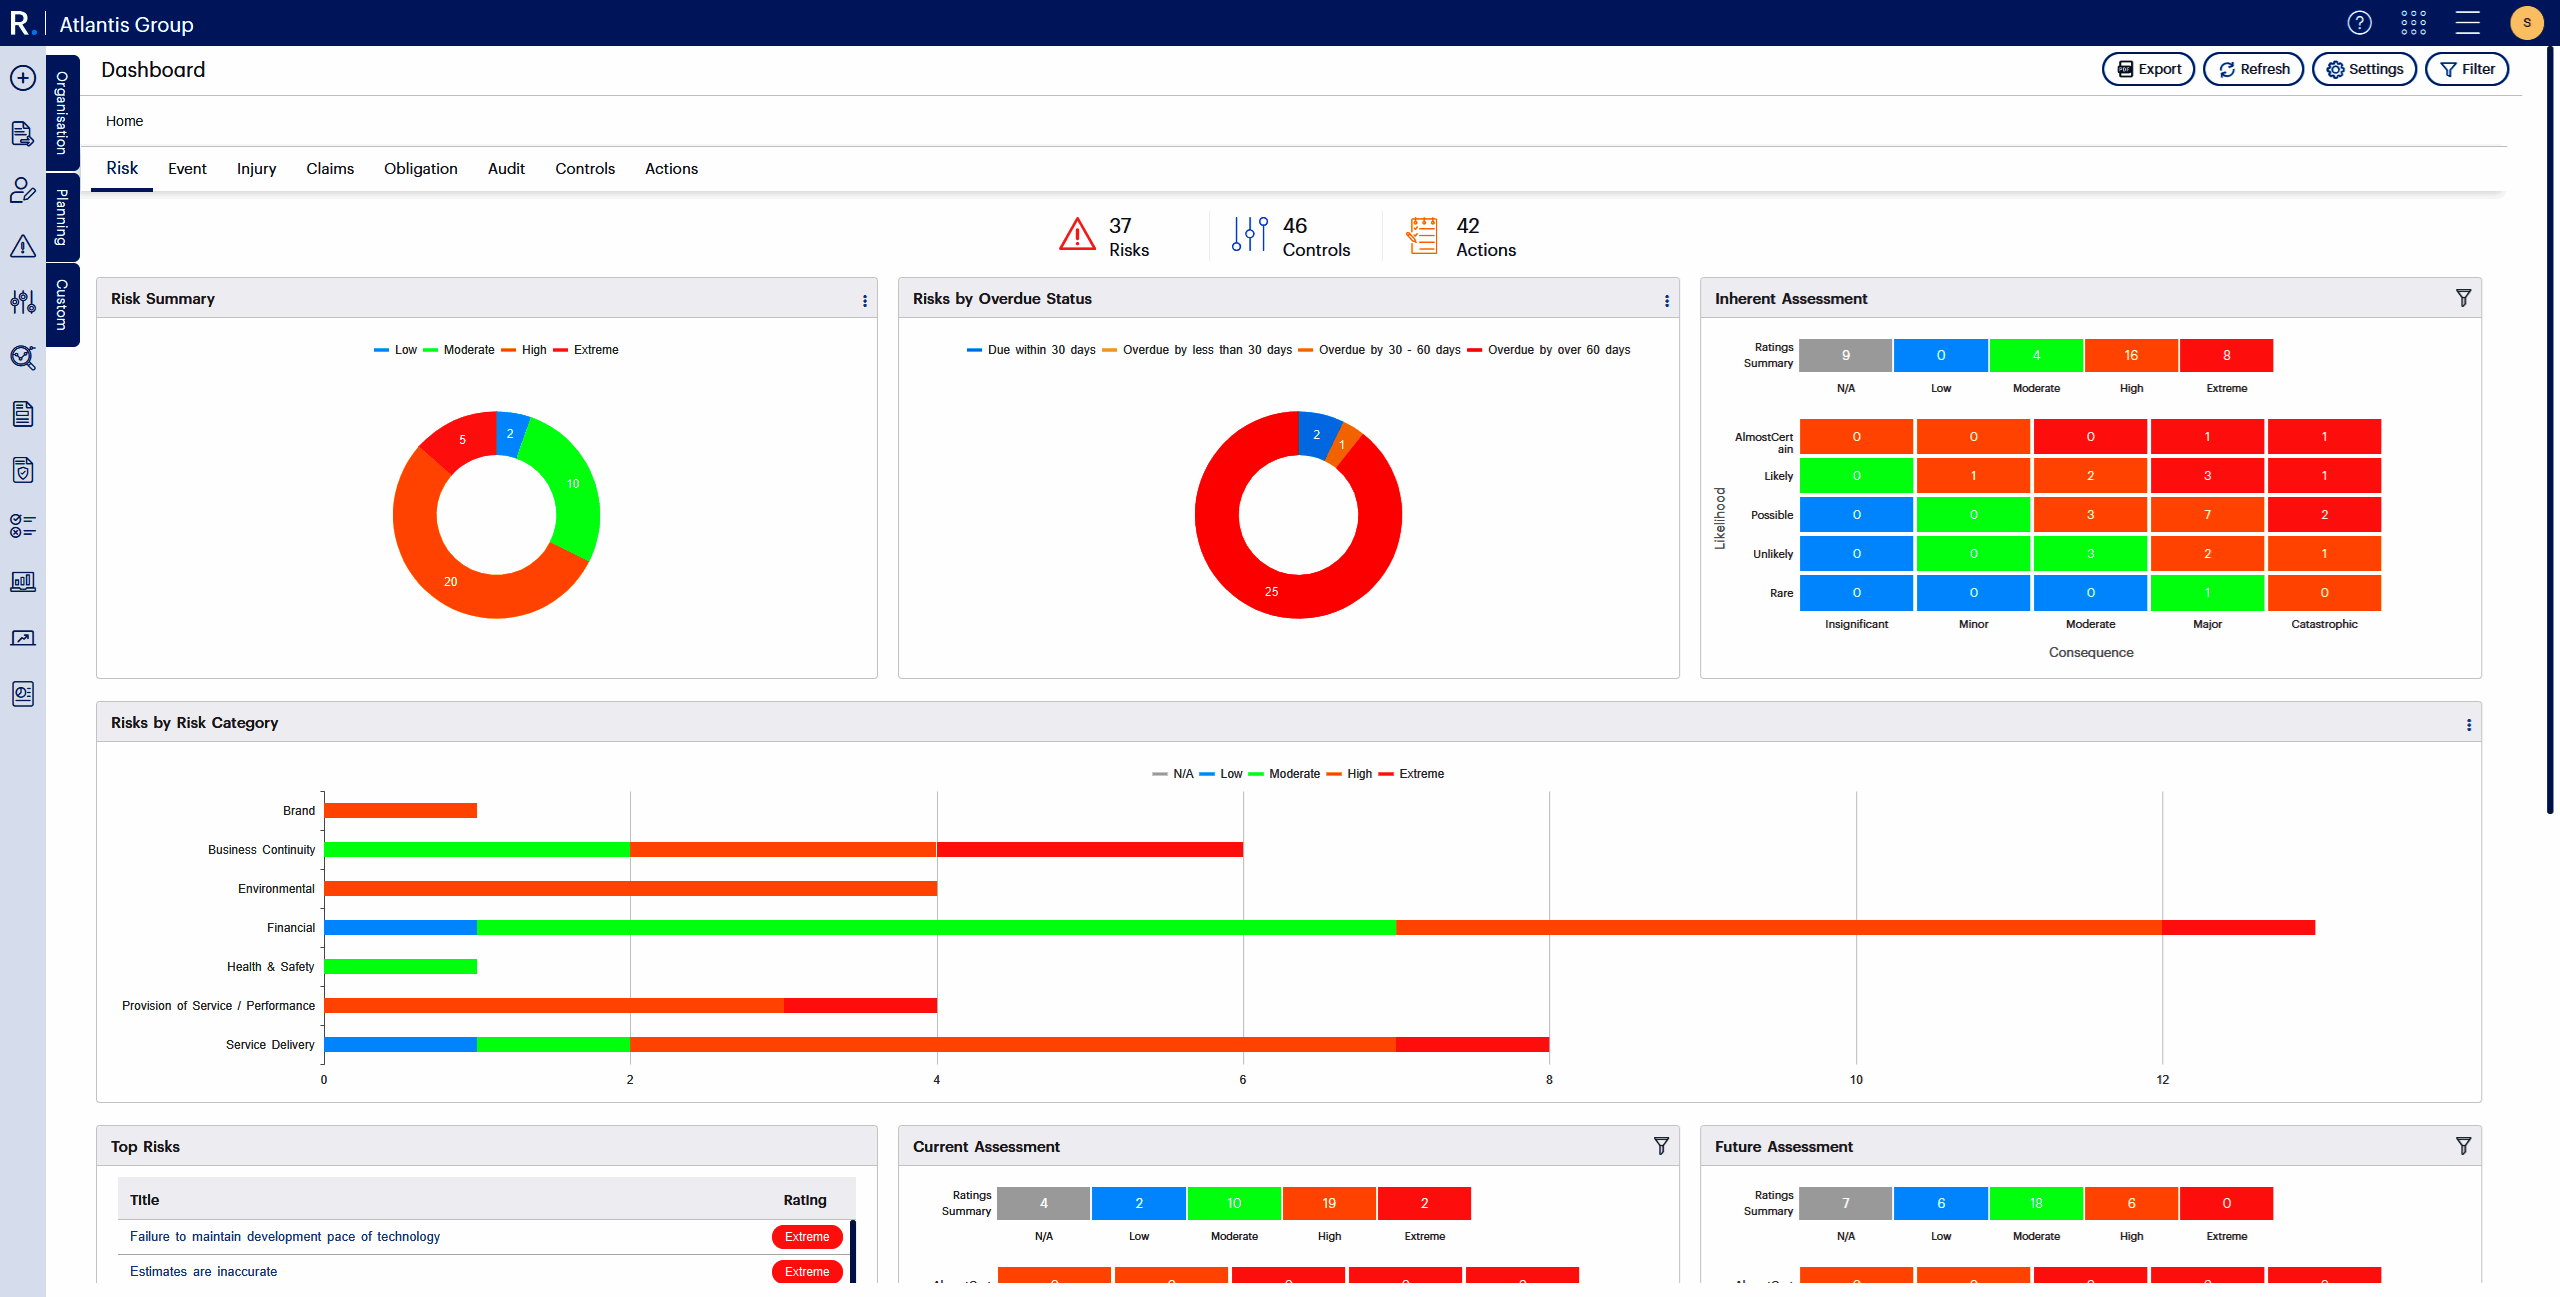
Task: Click the red Extreme ratings summary cell showing 8
Action: [x=2226, y=355]
